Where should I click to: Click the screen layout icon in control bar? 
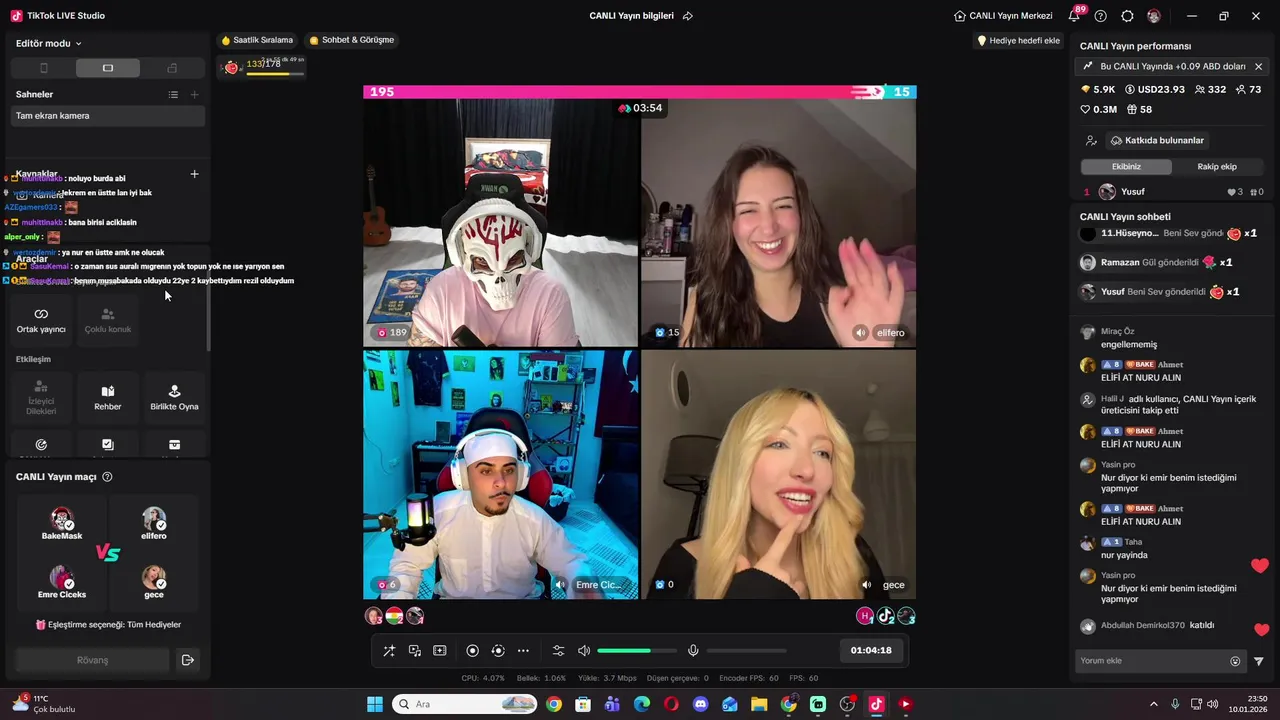439,651
